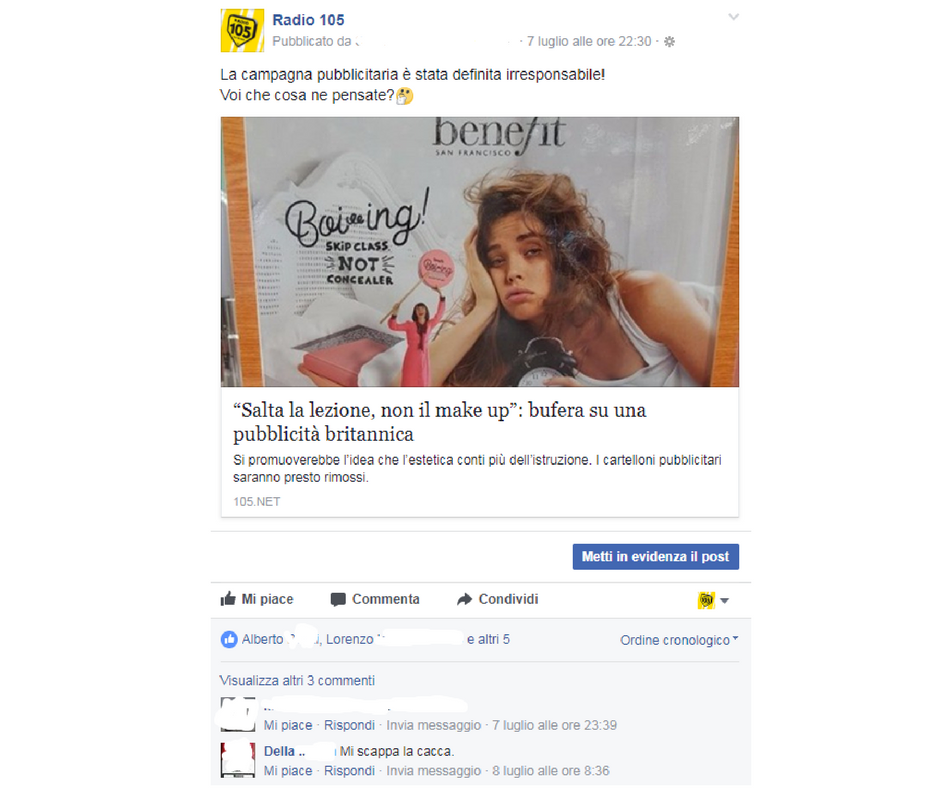Click the post timestamp 7 luglio 22:30
The width and height of the screenshot is (940, 788).
[x=589, y=41]
